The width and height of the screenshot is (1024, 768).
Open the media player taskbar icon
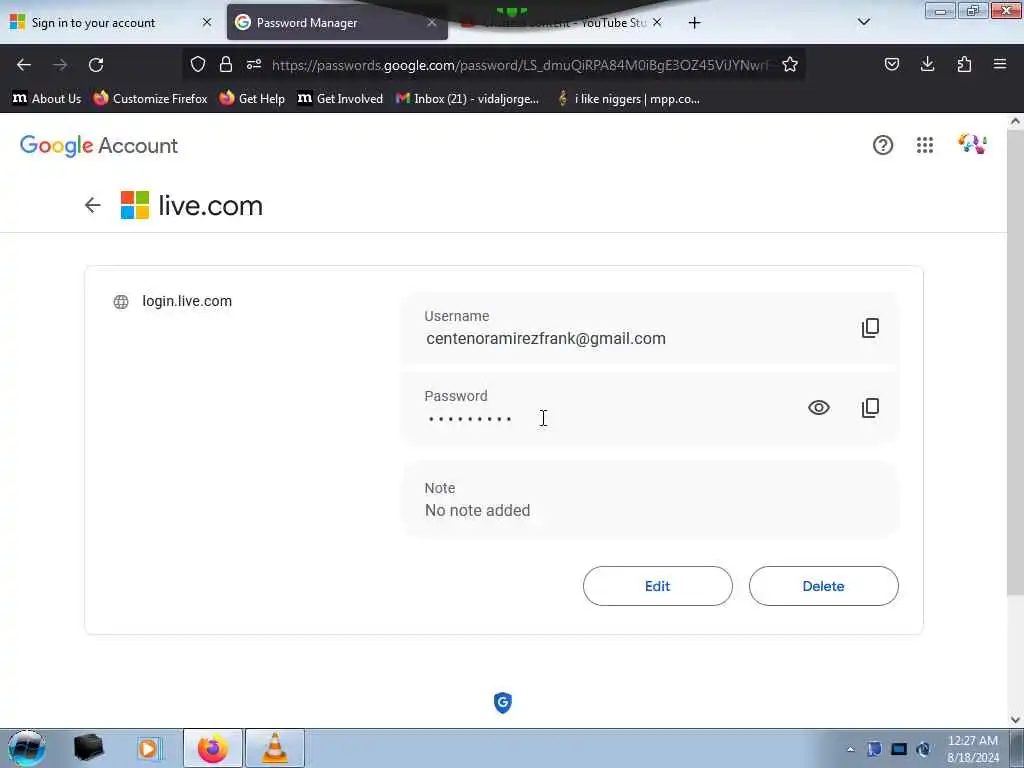coord(149,748)
